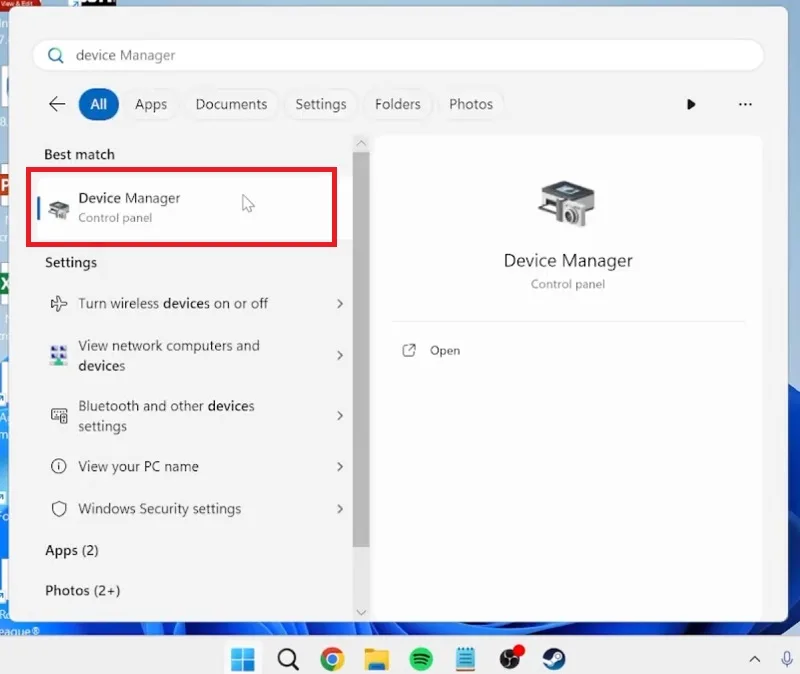Click large Device Manager icon in preview pane

pos(567,204)
